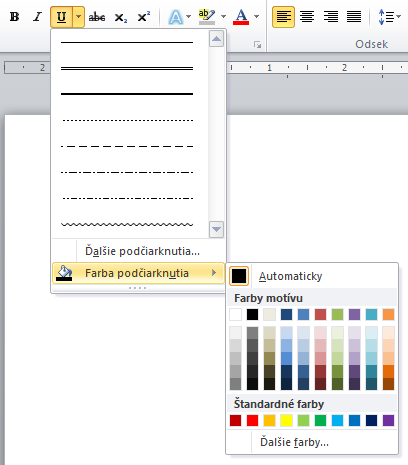Image resolution: width=408 pixels, height=465 pixels.
Task: Toggle Bold formatting
Action: [14, 17]
